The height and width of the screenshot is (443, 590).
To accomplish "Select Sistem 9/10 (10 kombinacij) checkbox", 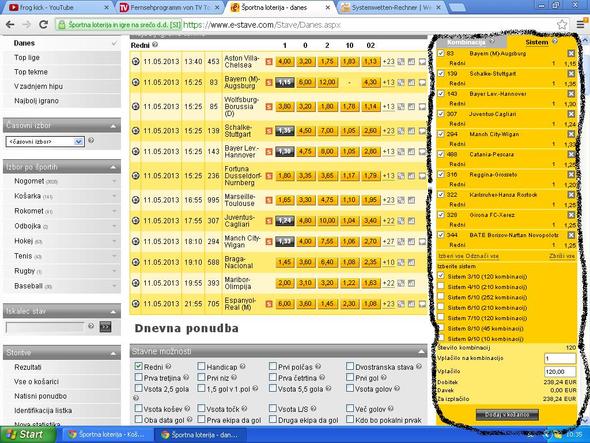I will (441, 338).
